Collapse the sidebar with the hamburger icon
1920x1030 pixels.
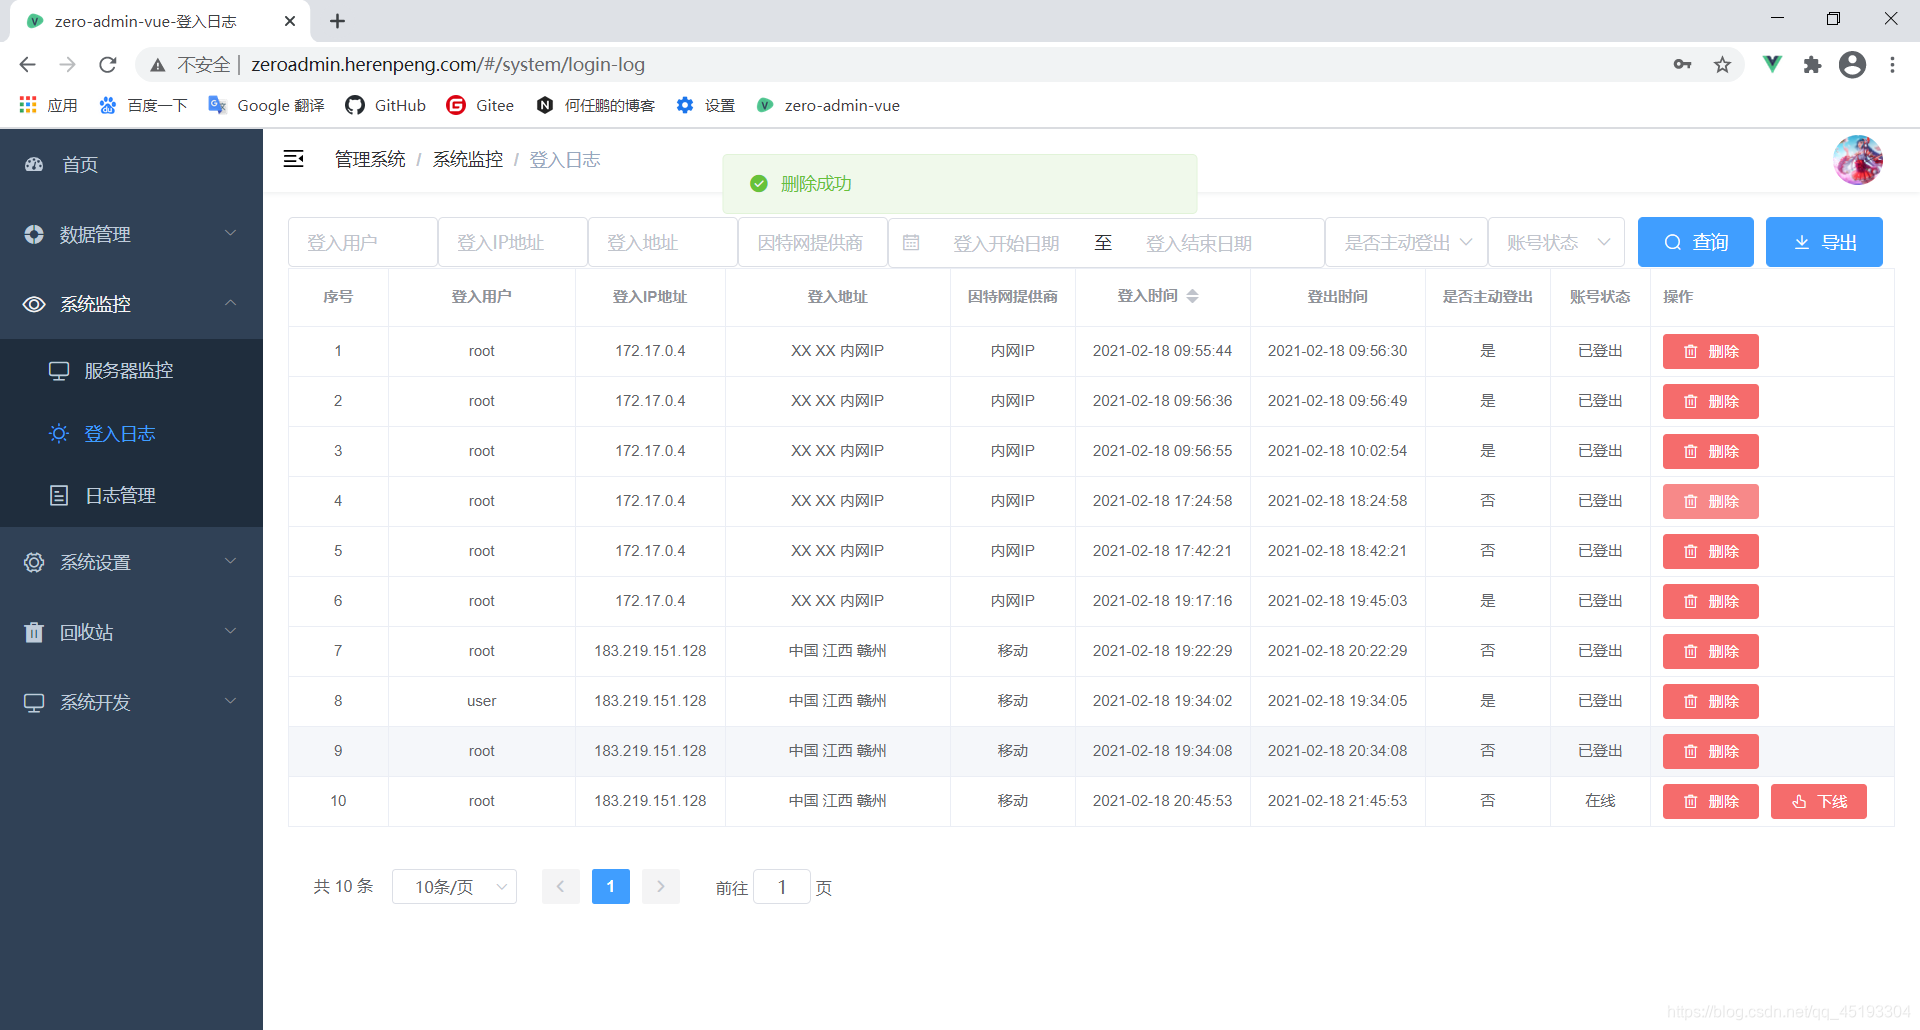[293, 159]
